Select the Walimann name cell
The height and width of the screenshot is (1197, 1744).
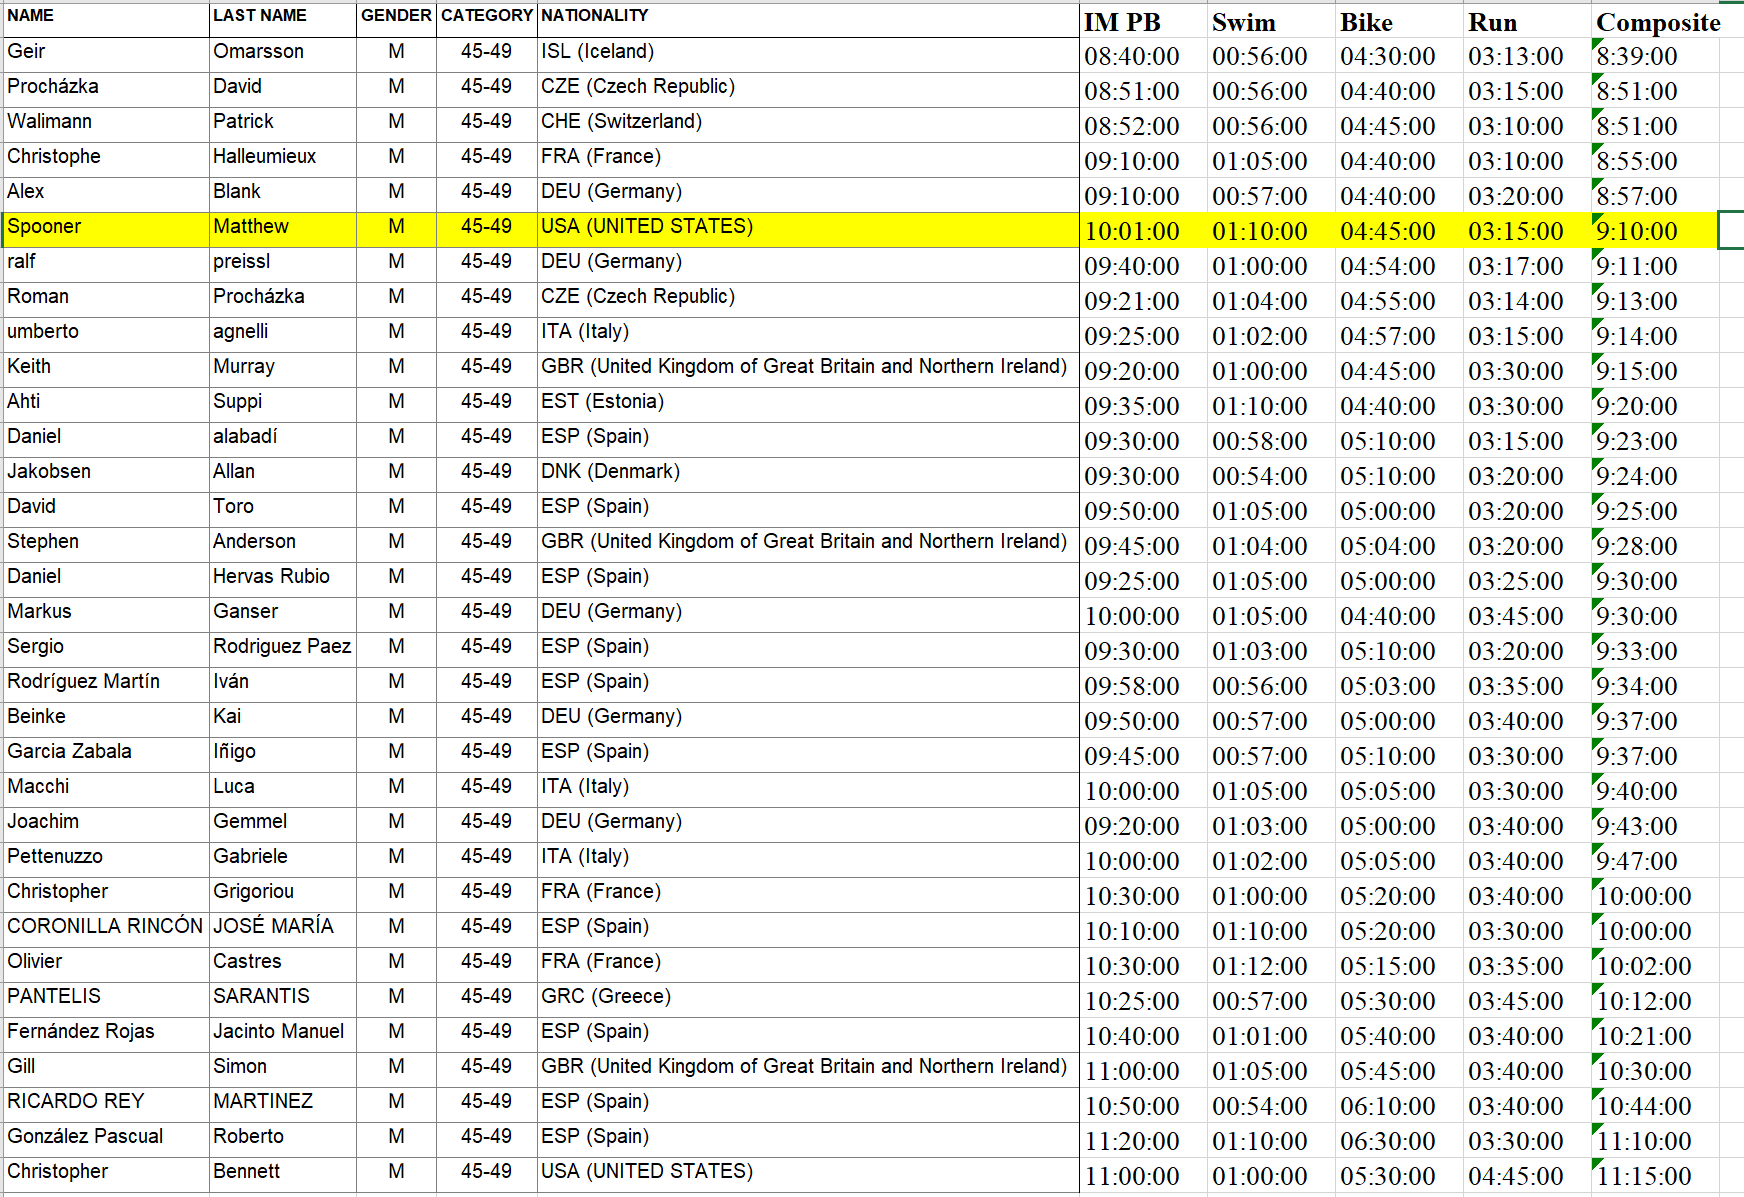click(105, 125)
